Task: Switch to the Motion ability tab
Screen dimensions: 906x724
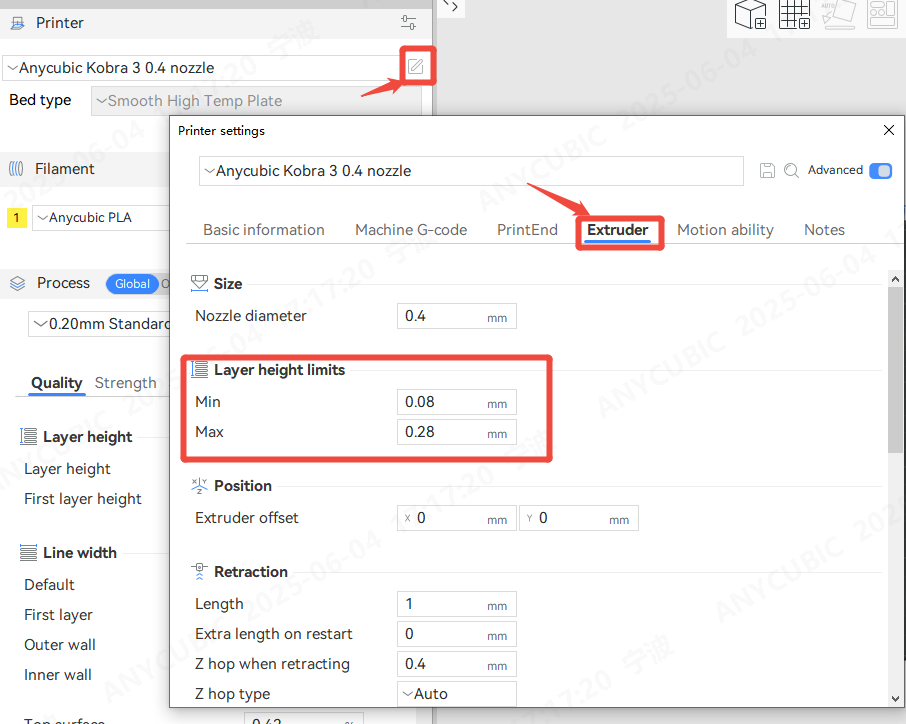Action: (x=725, y=230)
